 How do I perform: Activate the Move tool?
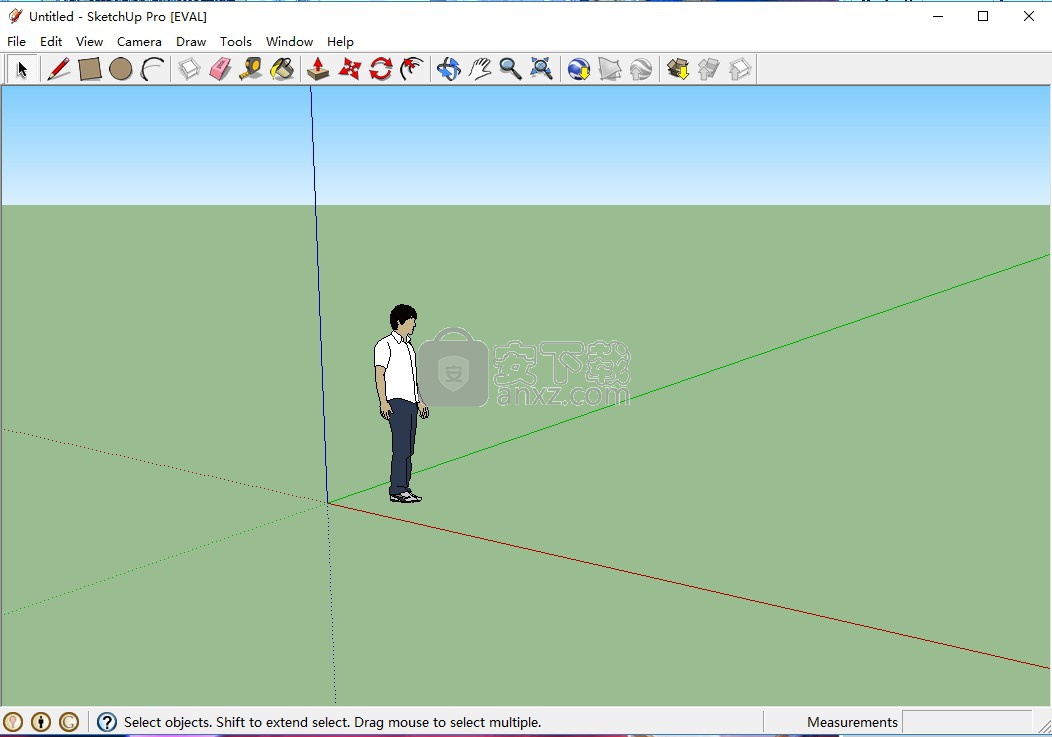(x=350, y=69)
